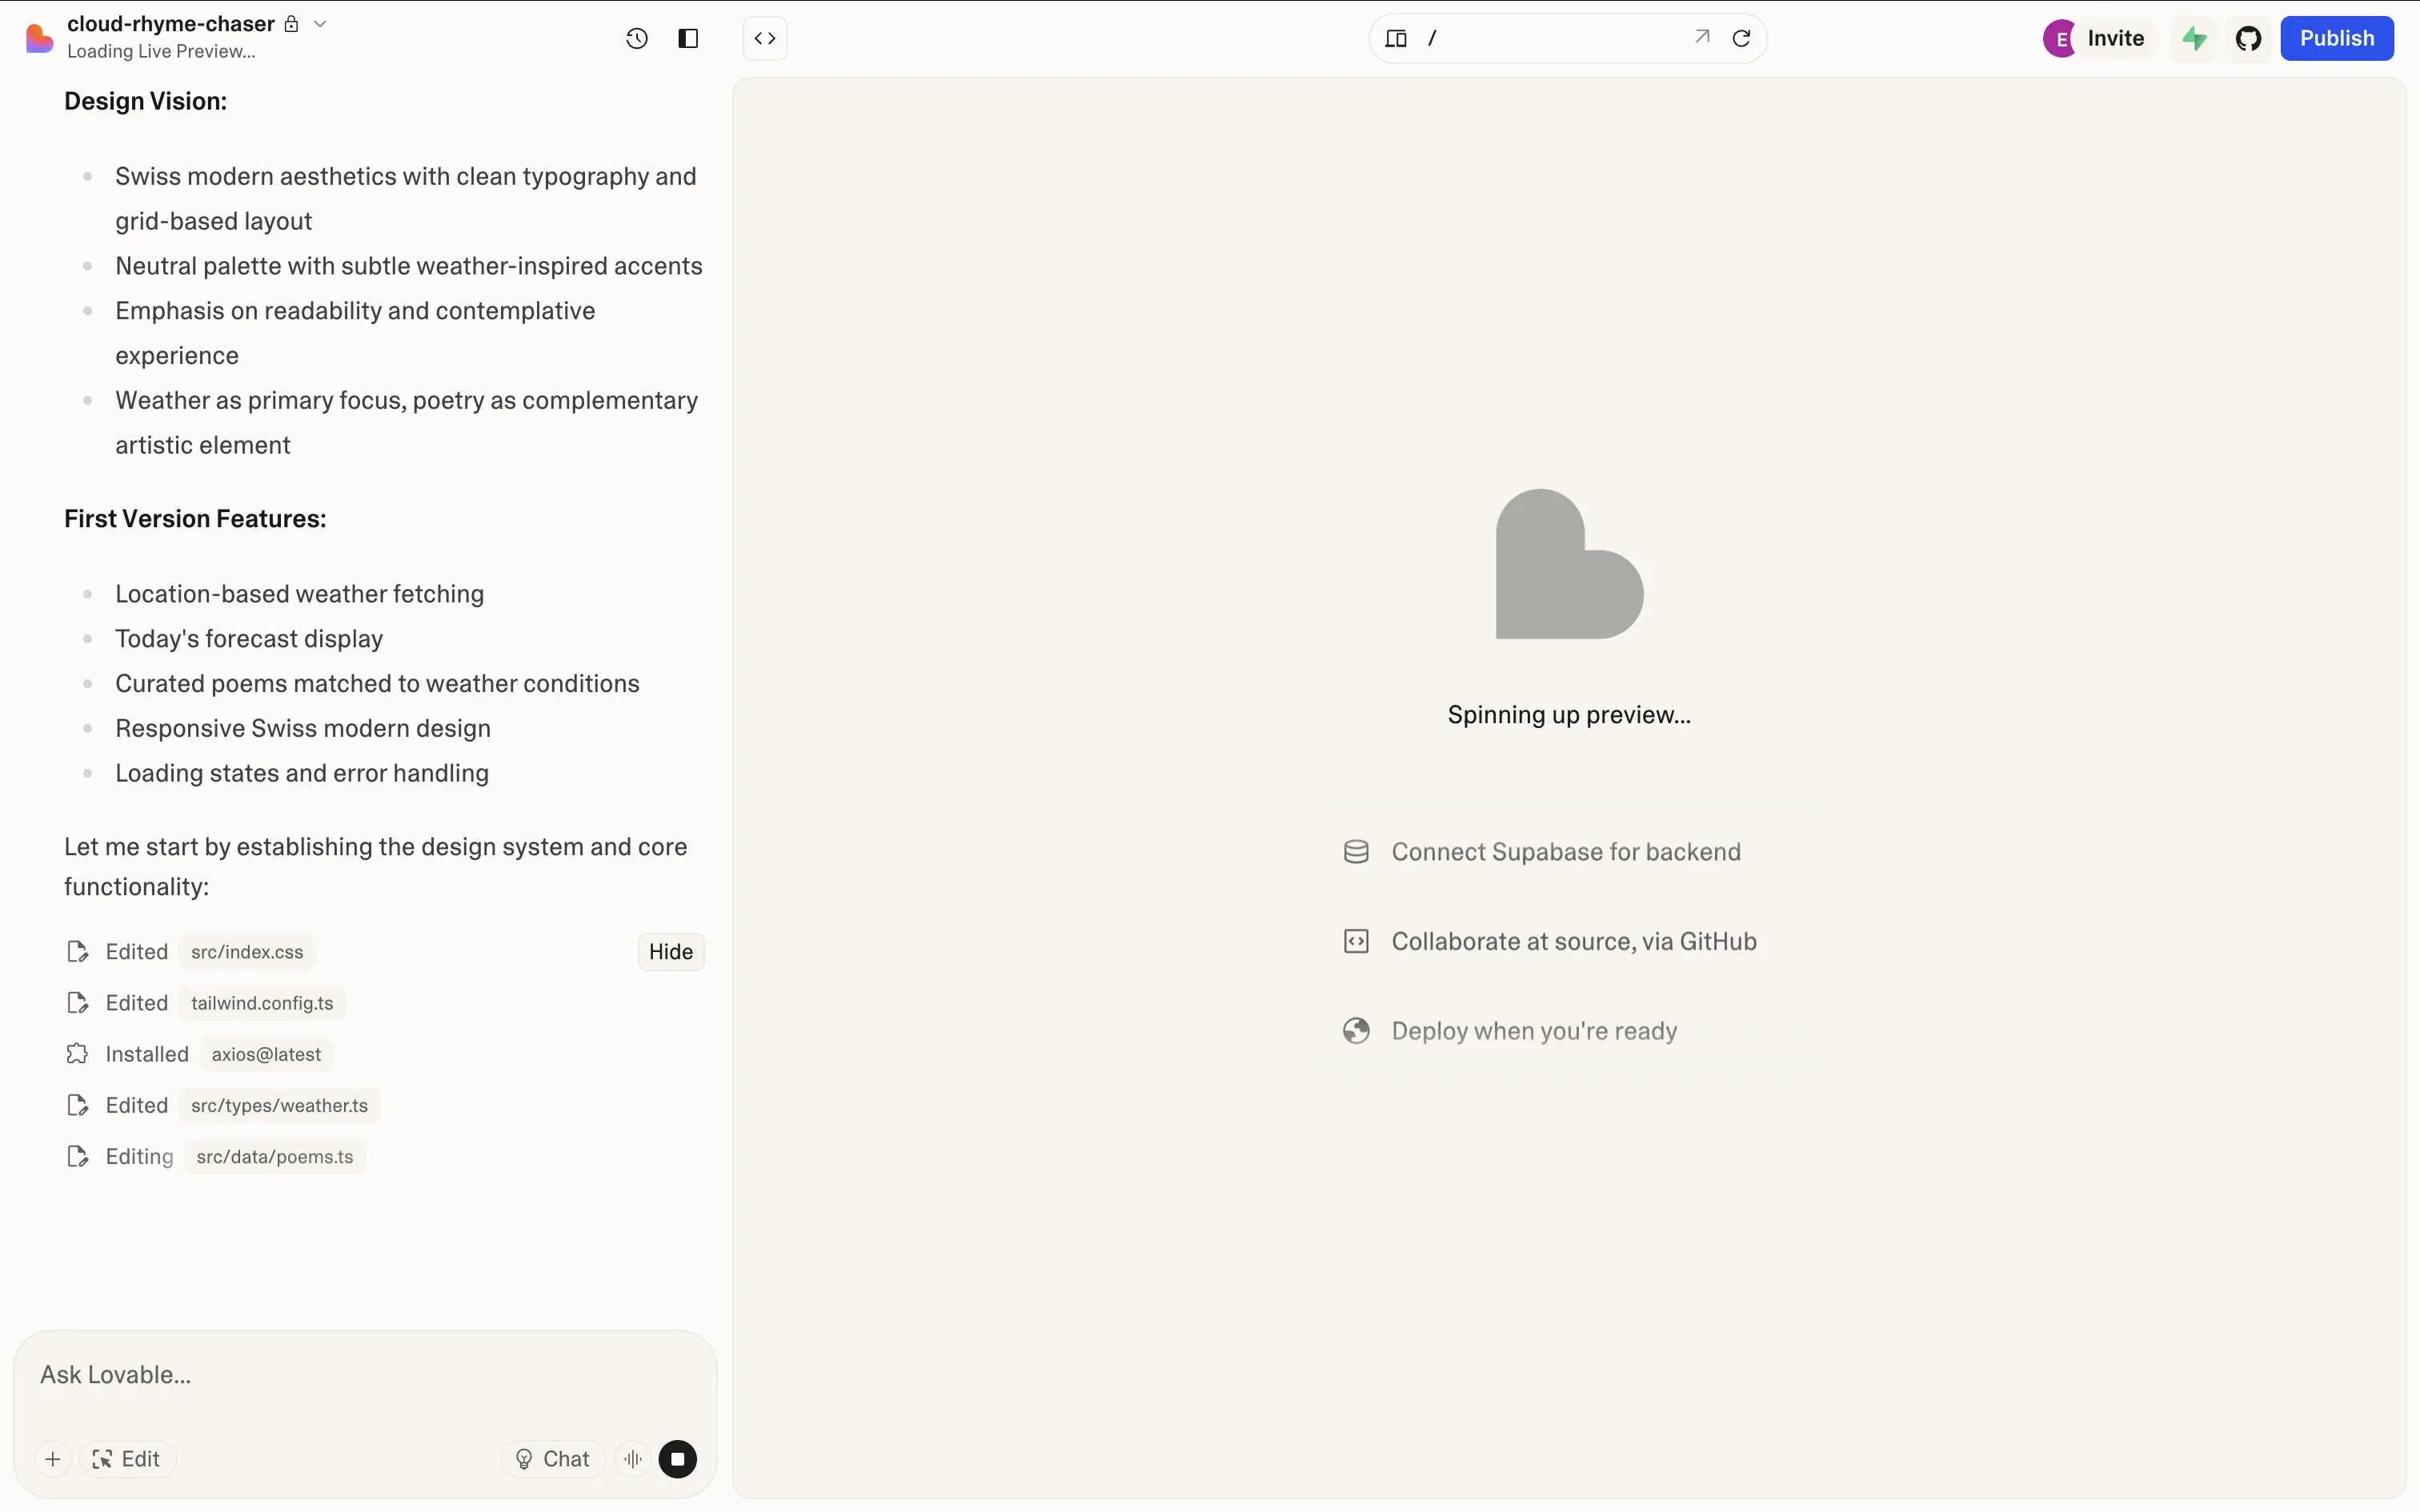Image resolution: width=2420 pixels, height=1512 pixels.
Task: Hide the edited files list
Action: [670, 951]
